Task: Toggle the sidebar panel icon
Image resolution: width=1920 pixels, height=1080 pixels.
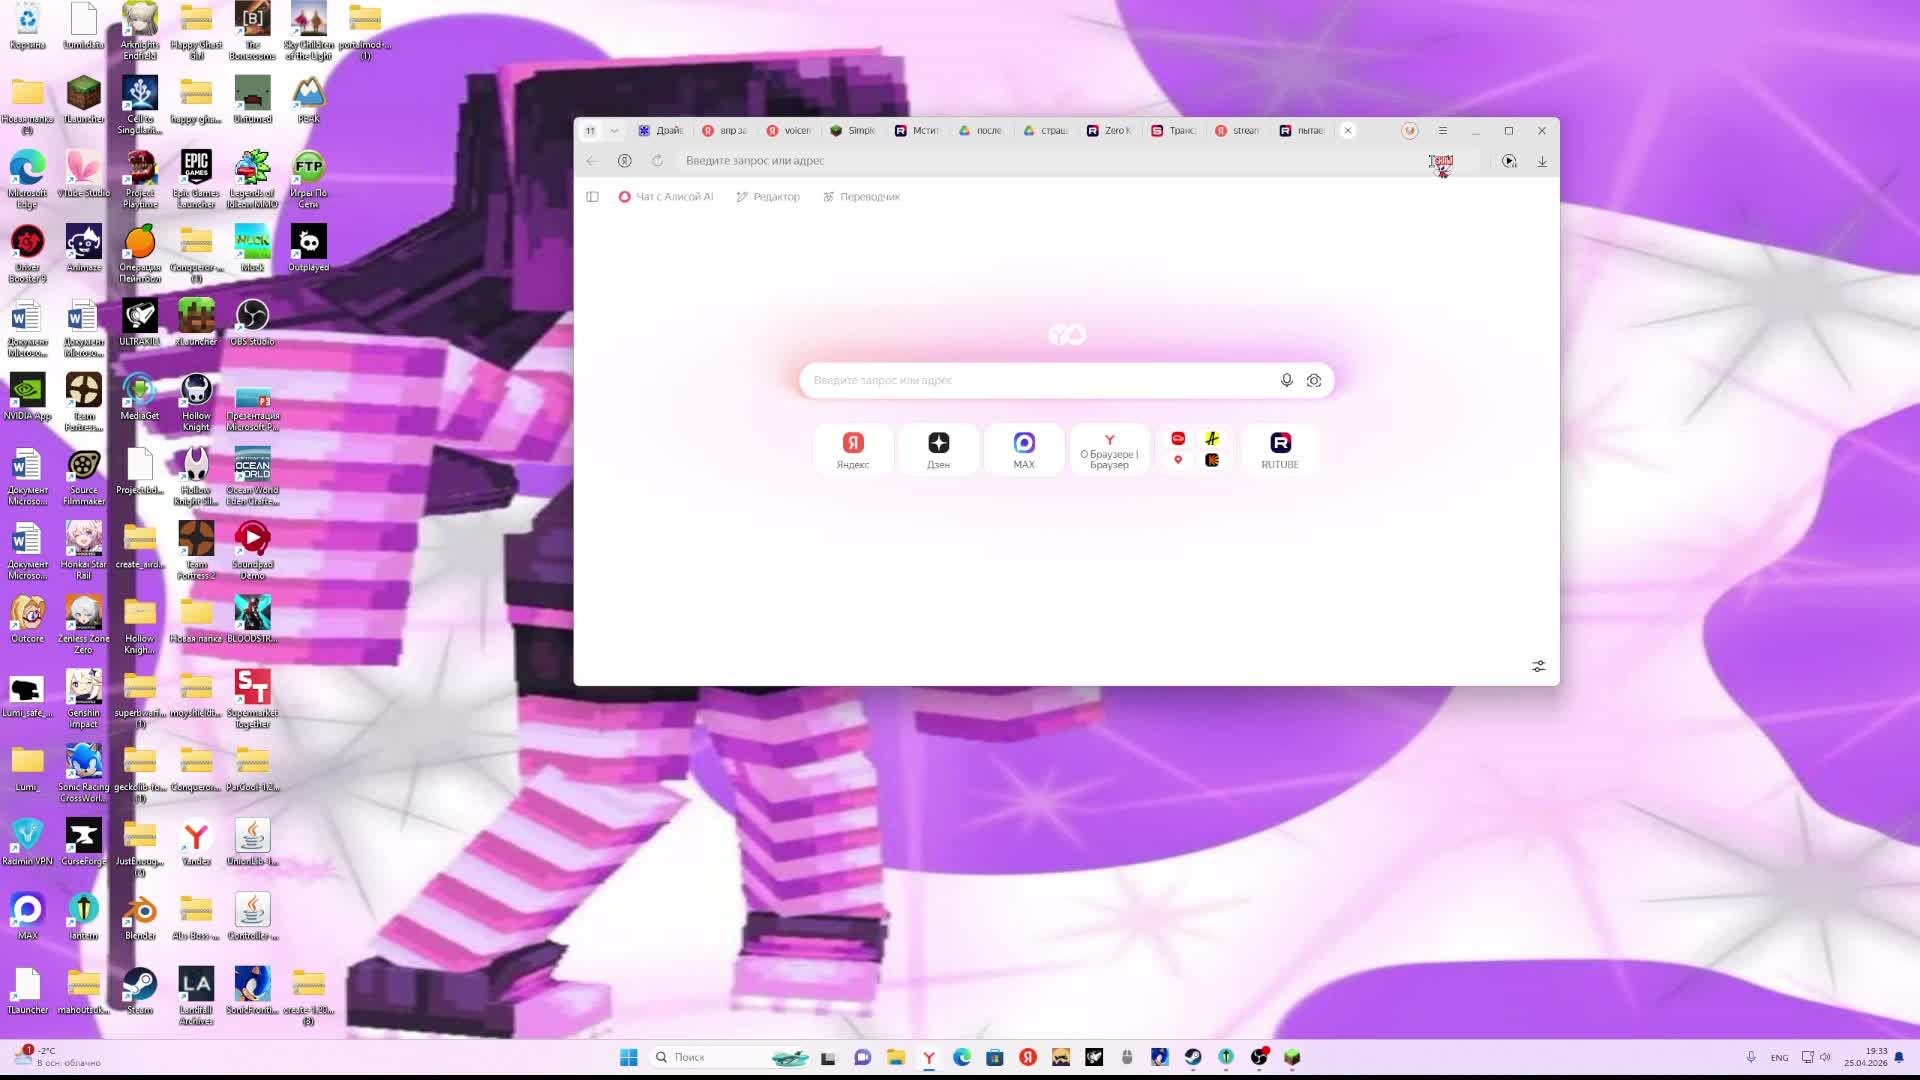Action: [592, 197]
